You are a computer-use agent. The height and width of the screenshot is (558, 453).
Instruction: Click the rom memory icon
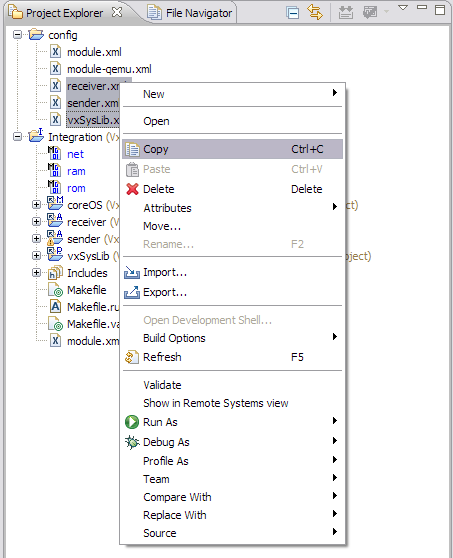(x=54, y=187)
